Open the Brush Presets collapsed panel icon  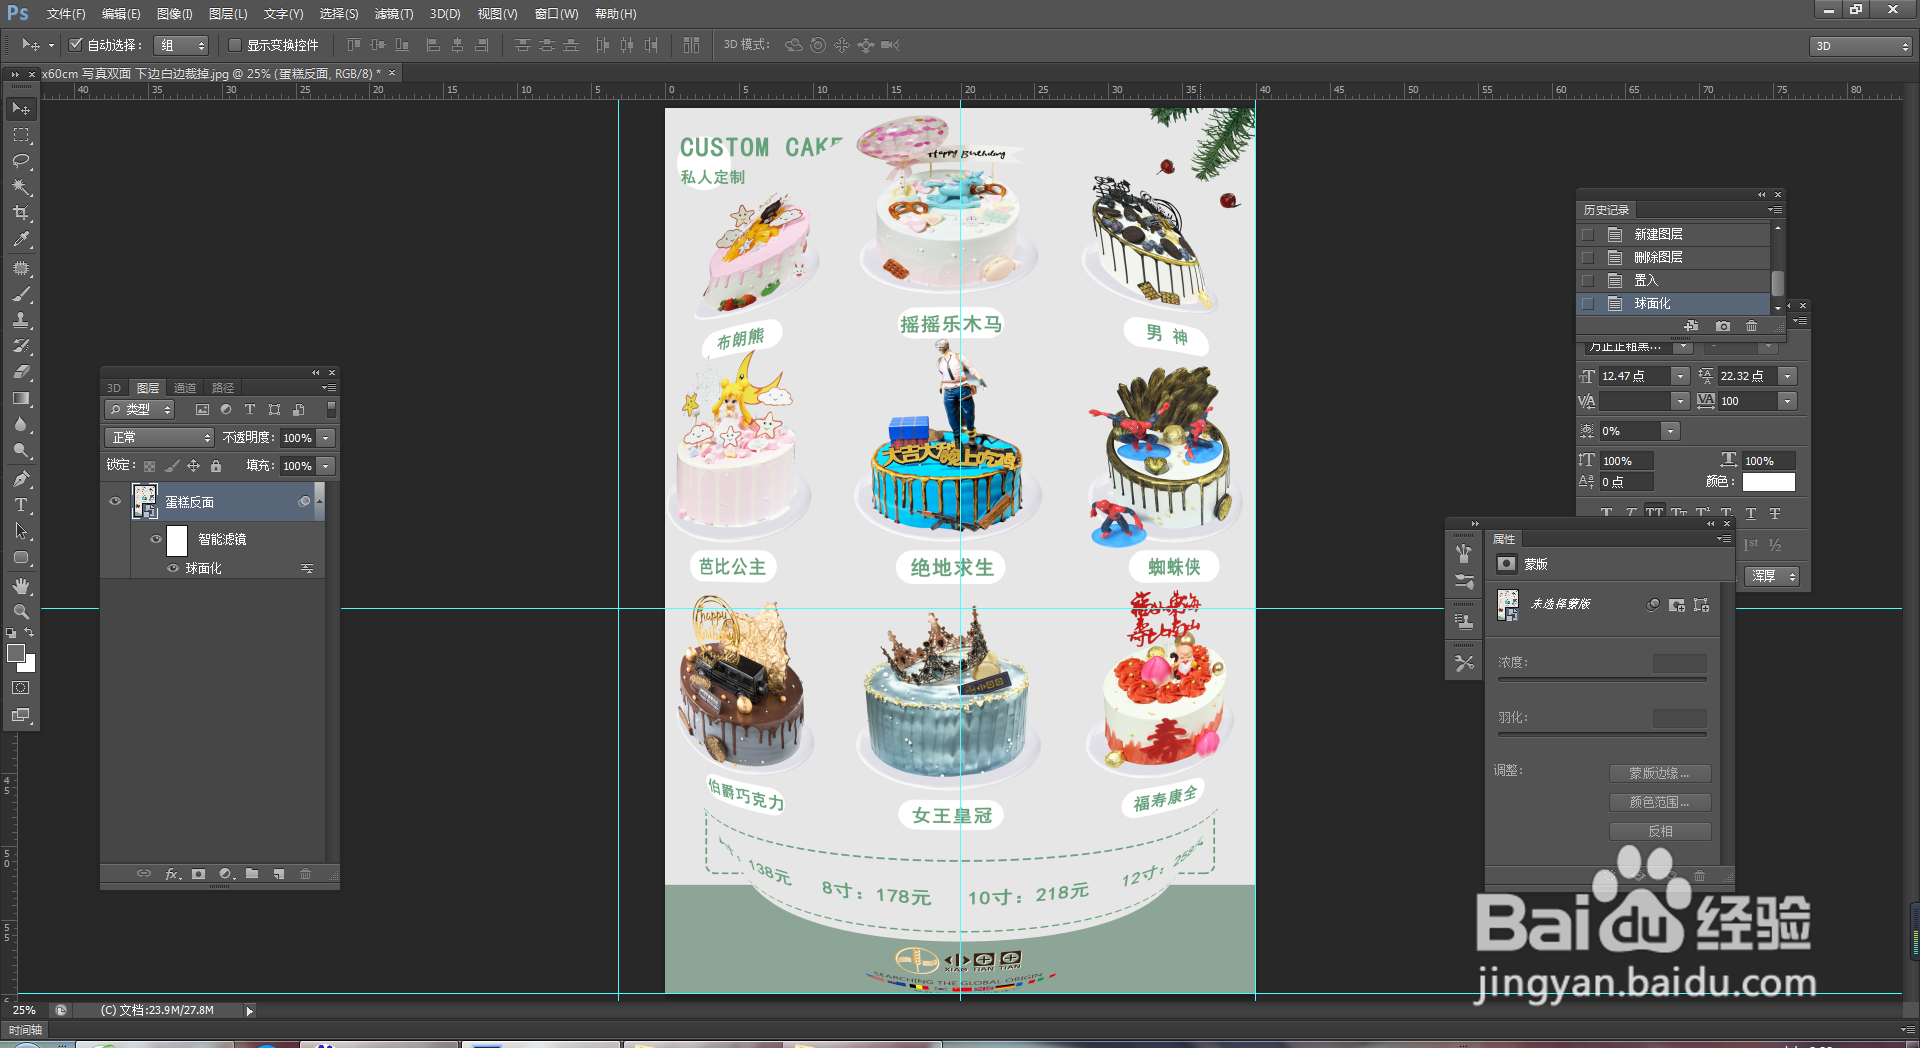tap(1464, 581)
